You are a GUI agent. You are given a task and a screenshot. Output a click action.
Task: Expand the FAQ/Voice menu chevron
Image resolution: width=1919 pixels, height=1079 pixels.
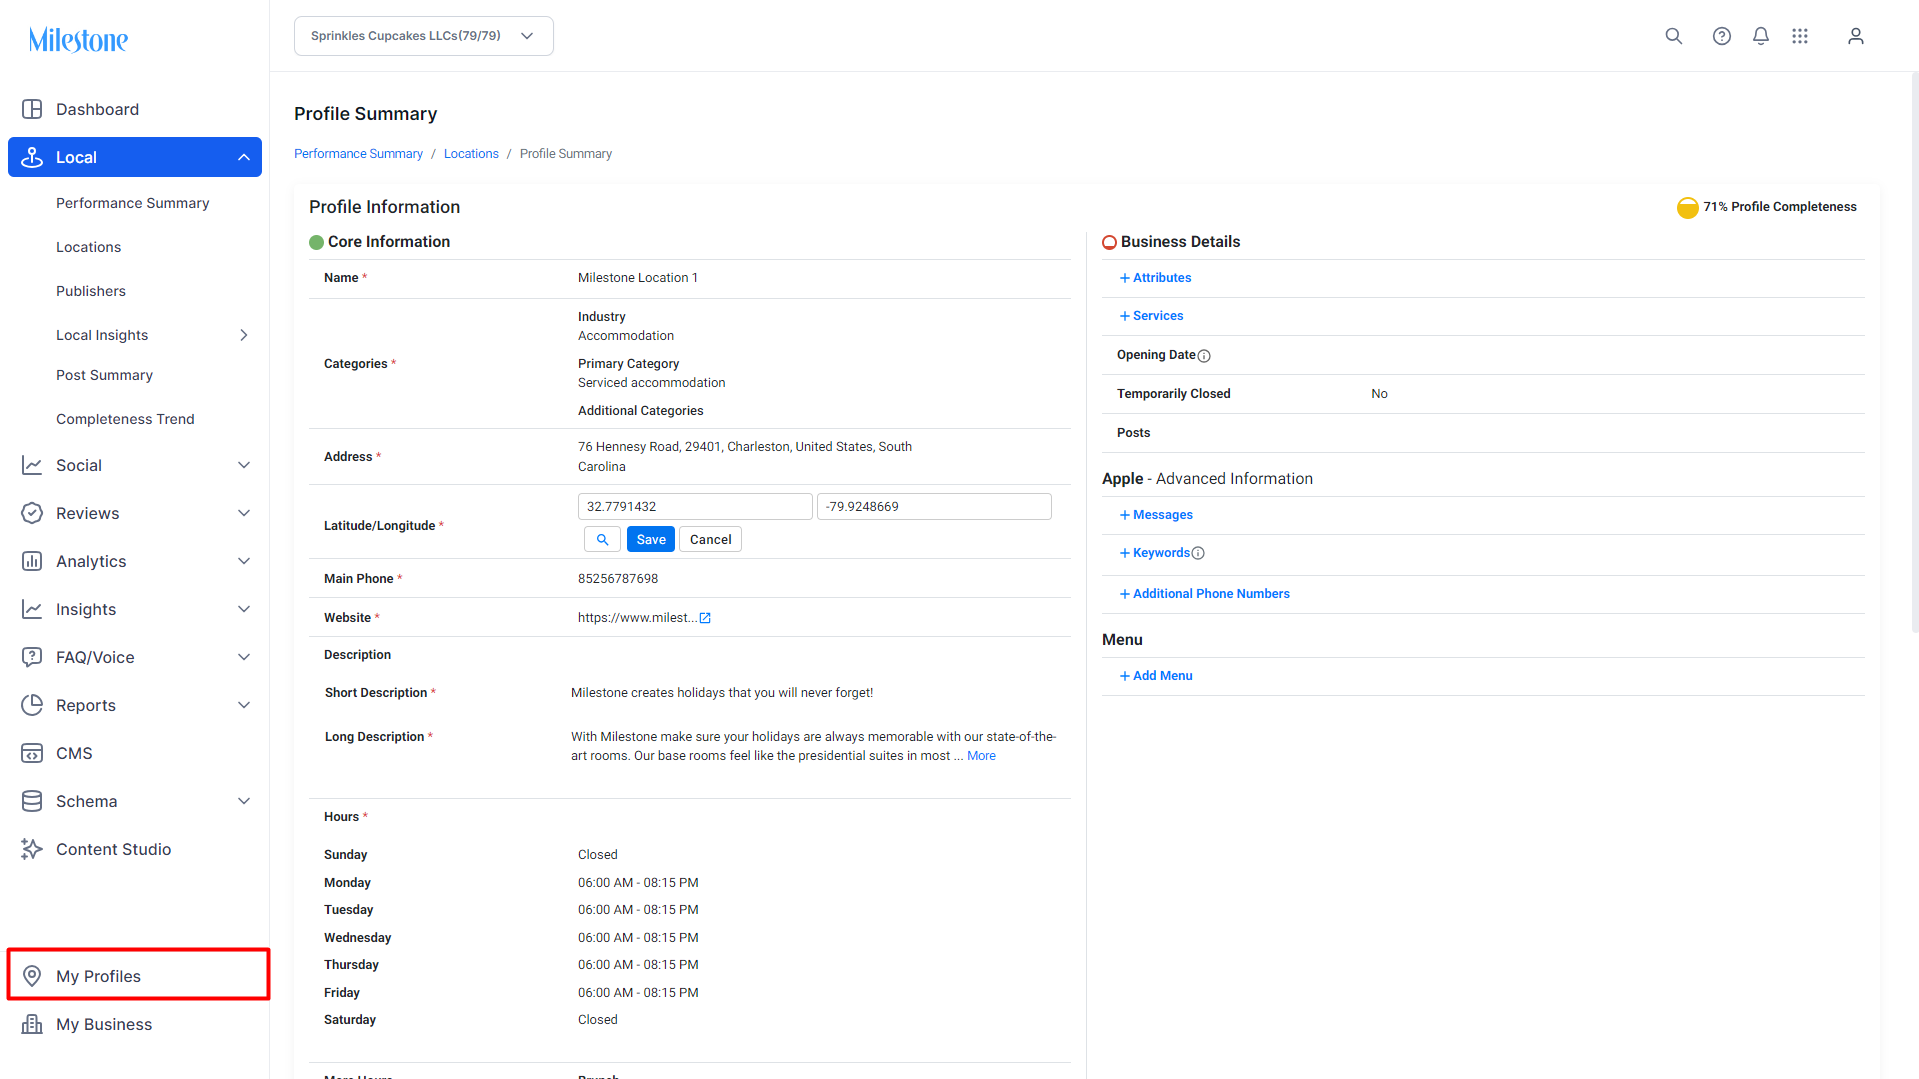click(x=243, y=657)
